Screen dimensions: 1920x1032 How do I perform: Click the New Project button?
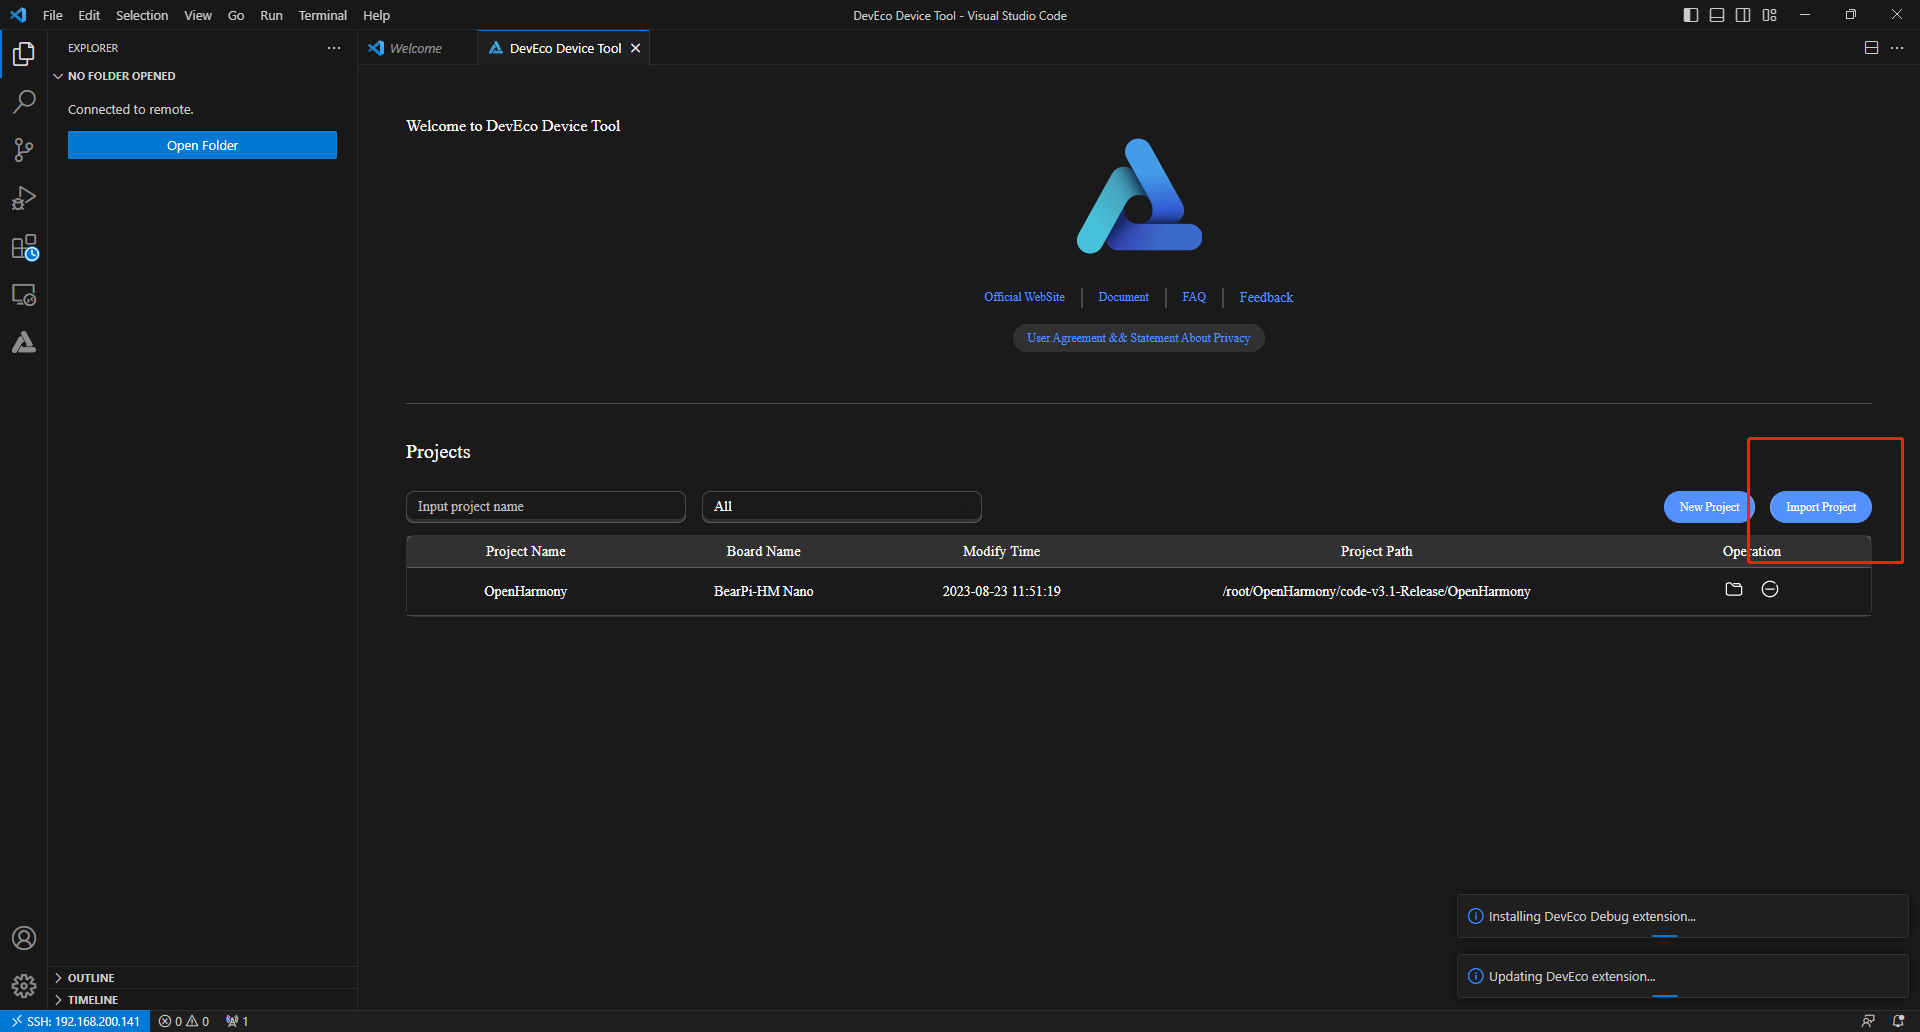click(x=1709, y=507)
